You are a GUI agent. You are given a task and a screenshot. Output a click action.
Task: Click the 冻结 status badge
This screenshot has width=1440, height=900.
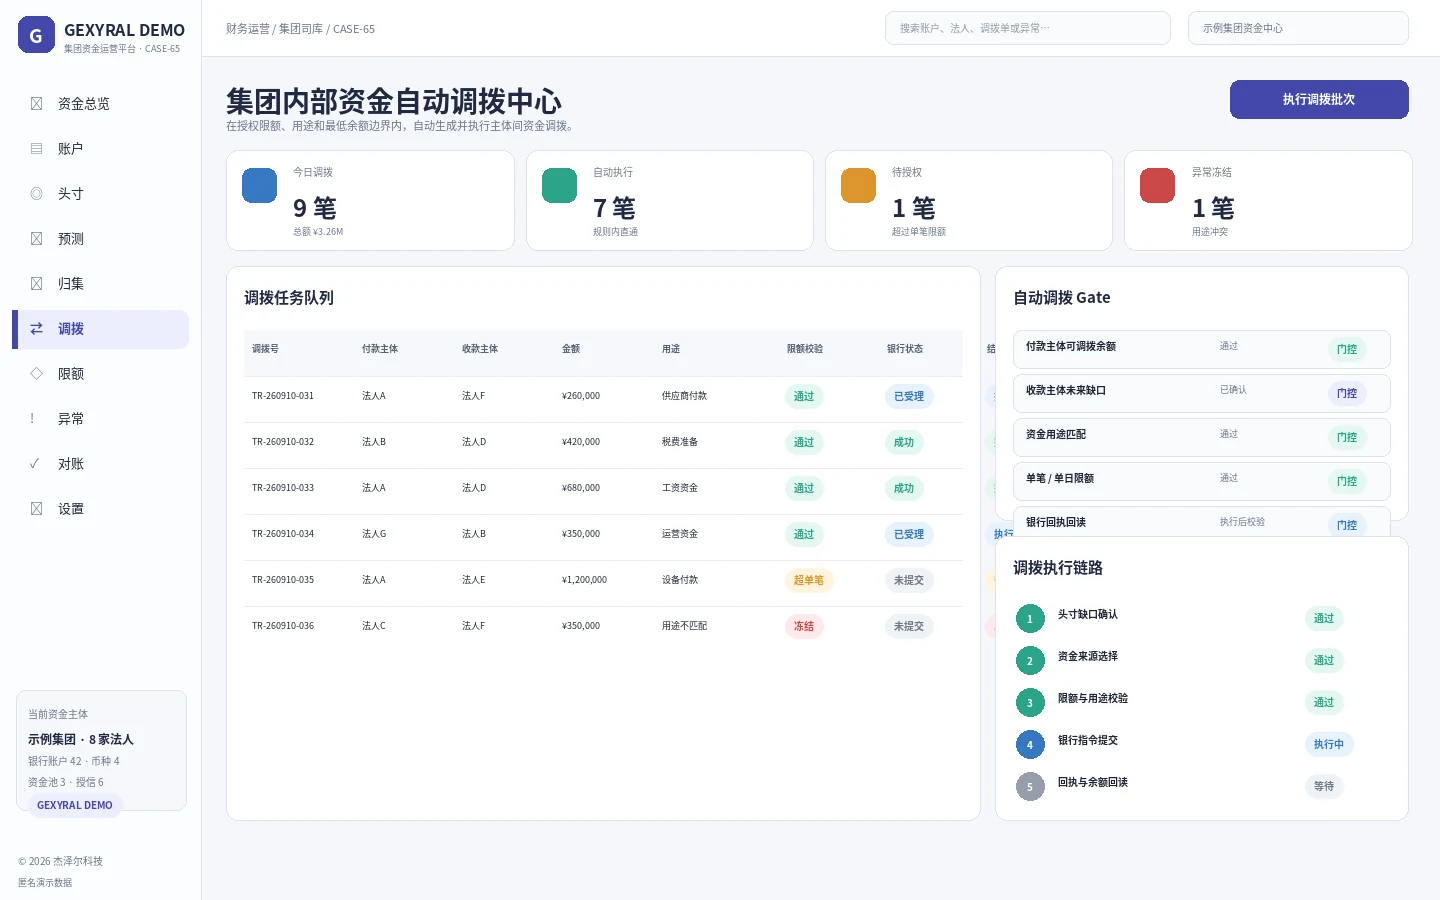pos(804,626)
